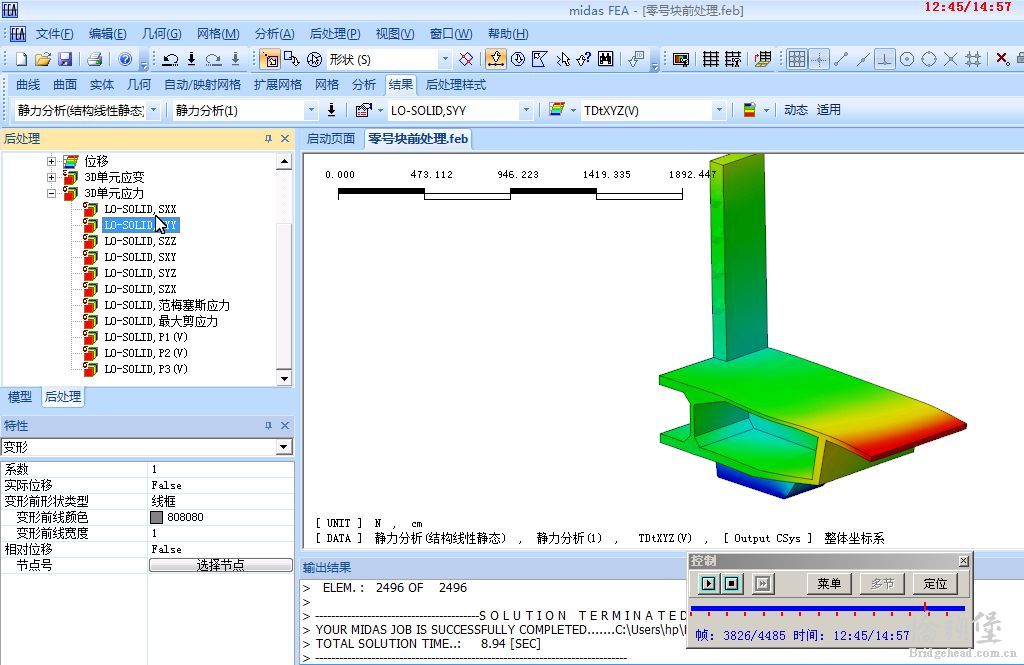Open the 后处理(P) menu
The image size is (1024, 665).
[x=334, y=34]
